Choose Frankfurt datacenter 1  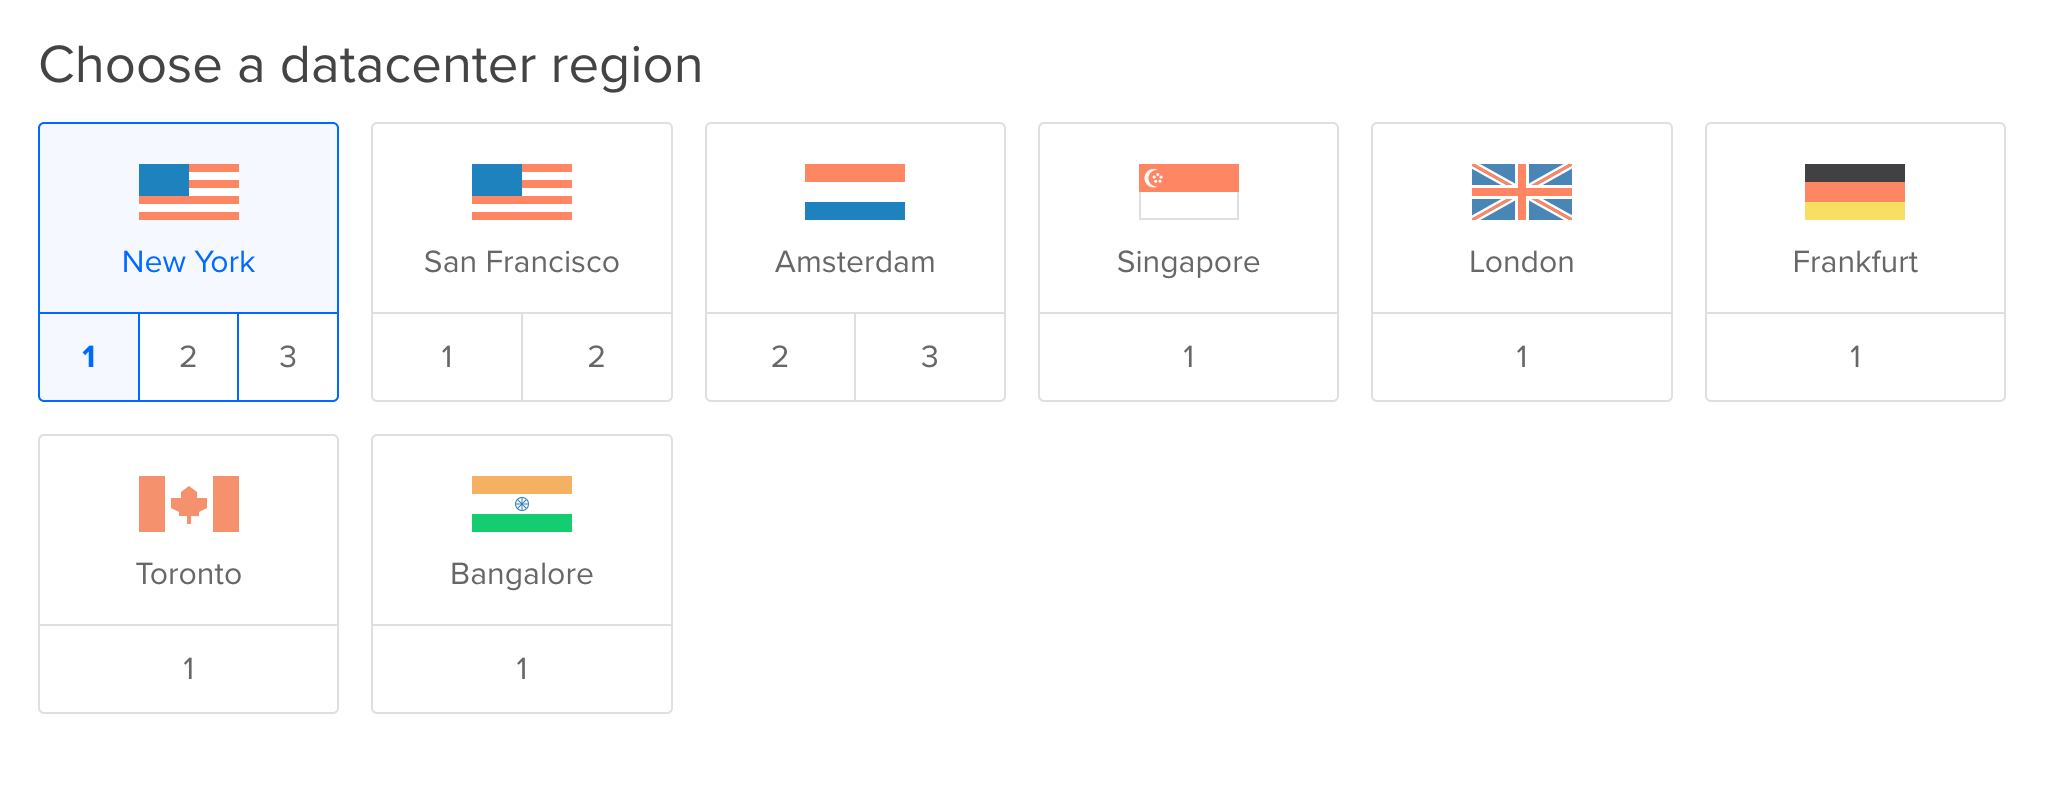[x=1855, y=357]
